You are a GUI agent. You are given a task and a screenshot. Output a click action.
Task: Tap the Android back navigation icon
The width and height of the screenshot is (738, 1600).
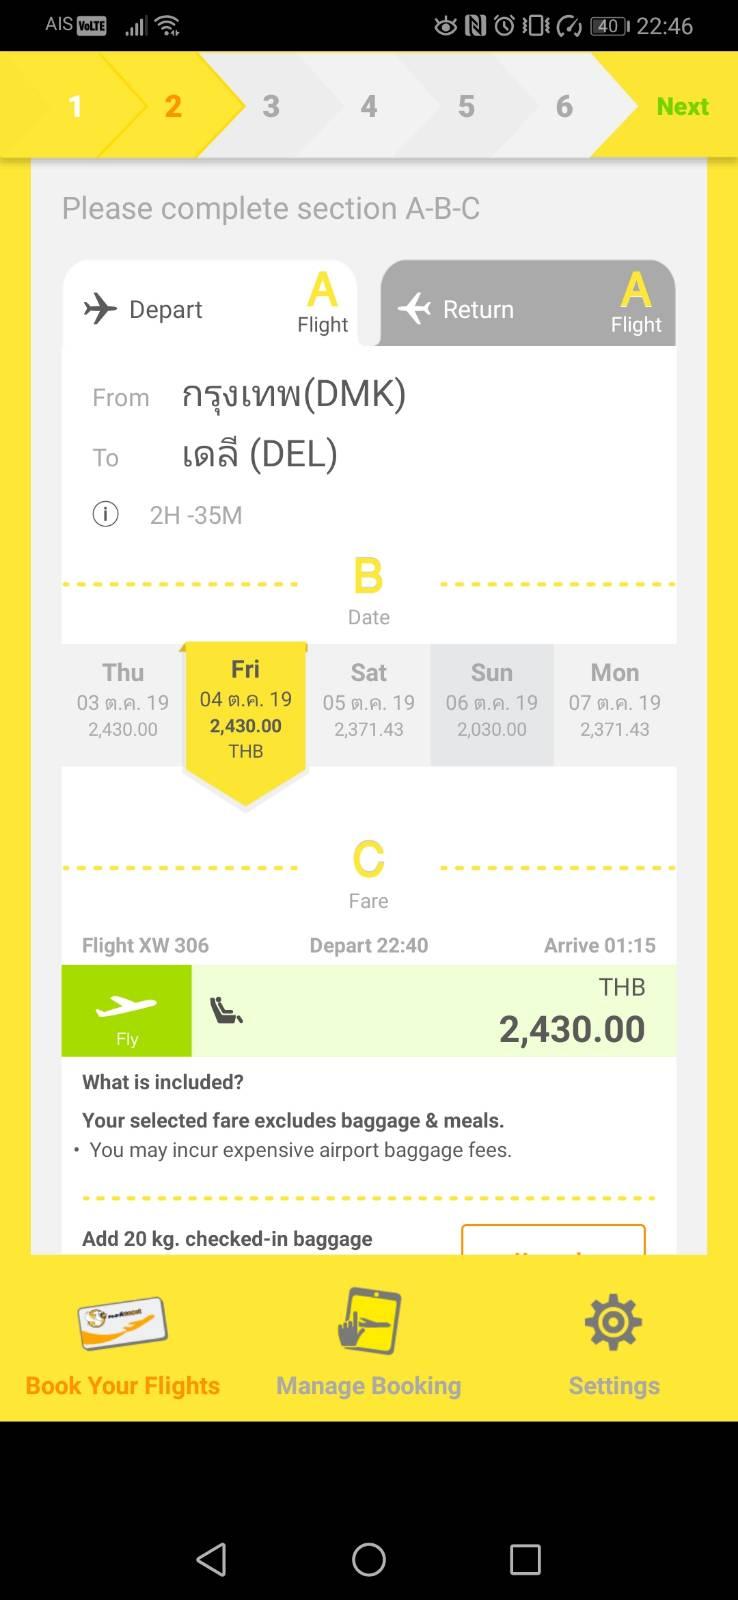click(x=211, y=1558)
